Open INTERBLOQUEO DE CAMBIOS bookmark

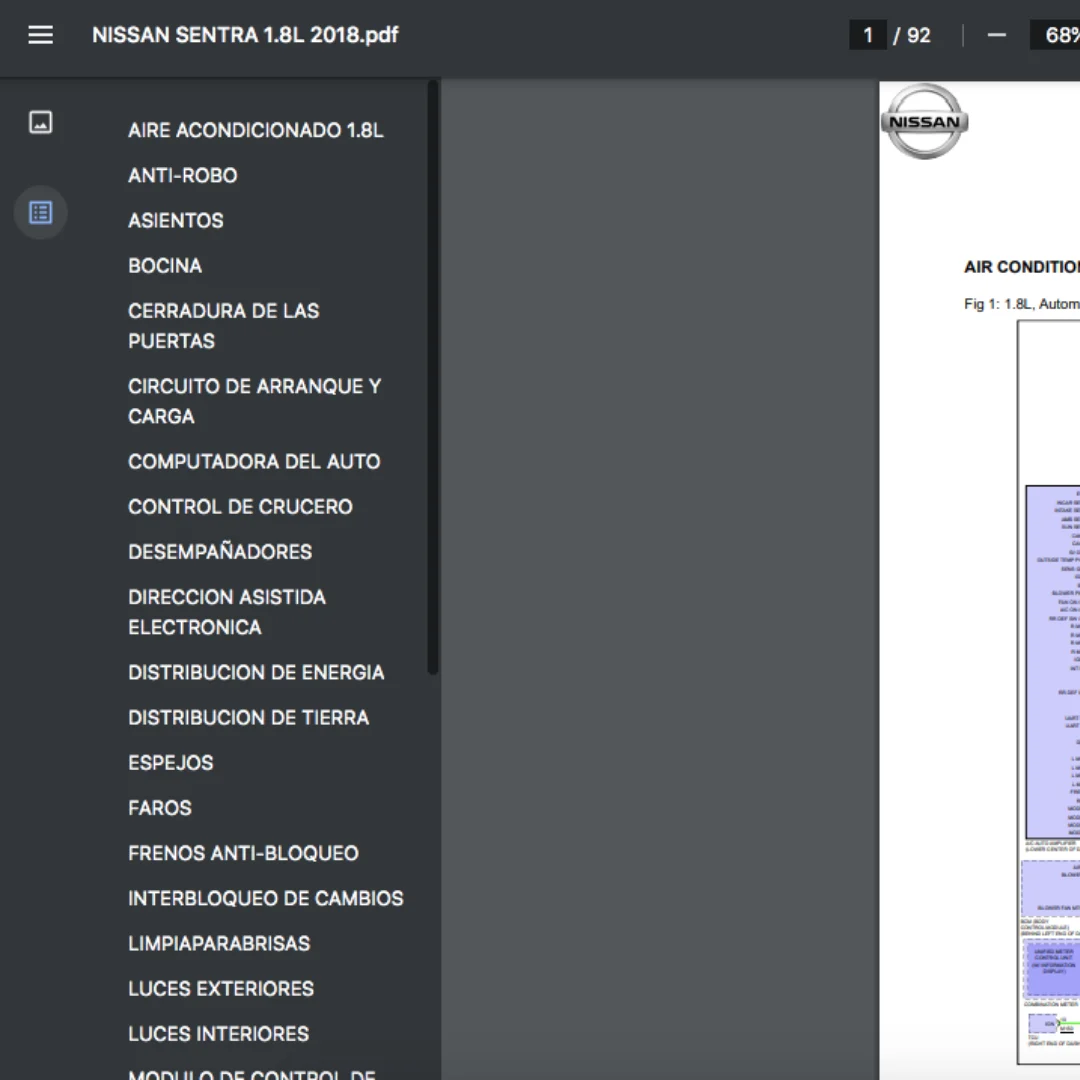pos(266,898)
